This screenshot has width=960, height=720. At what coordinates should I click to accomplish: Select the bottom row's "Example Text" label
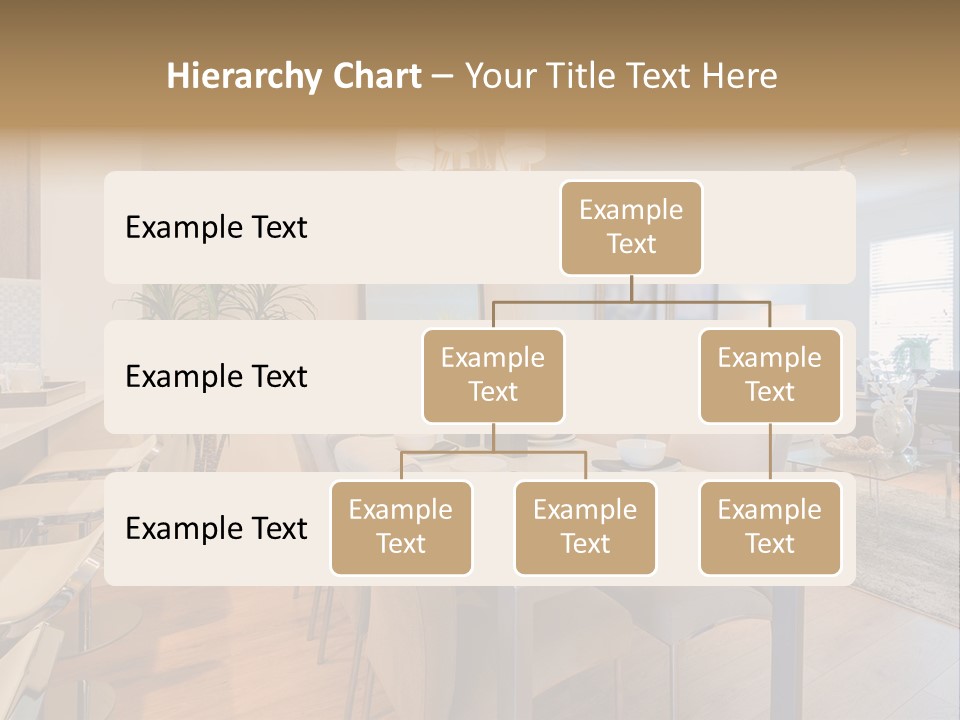click(216, 529)
